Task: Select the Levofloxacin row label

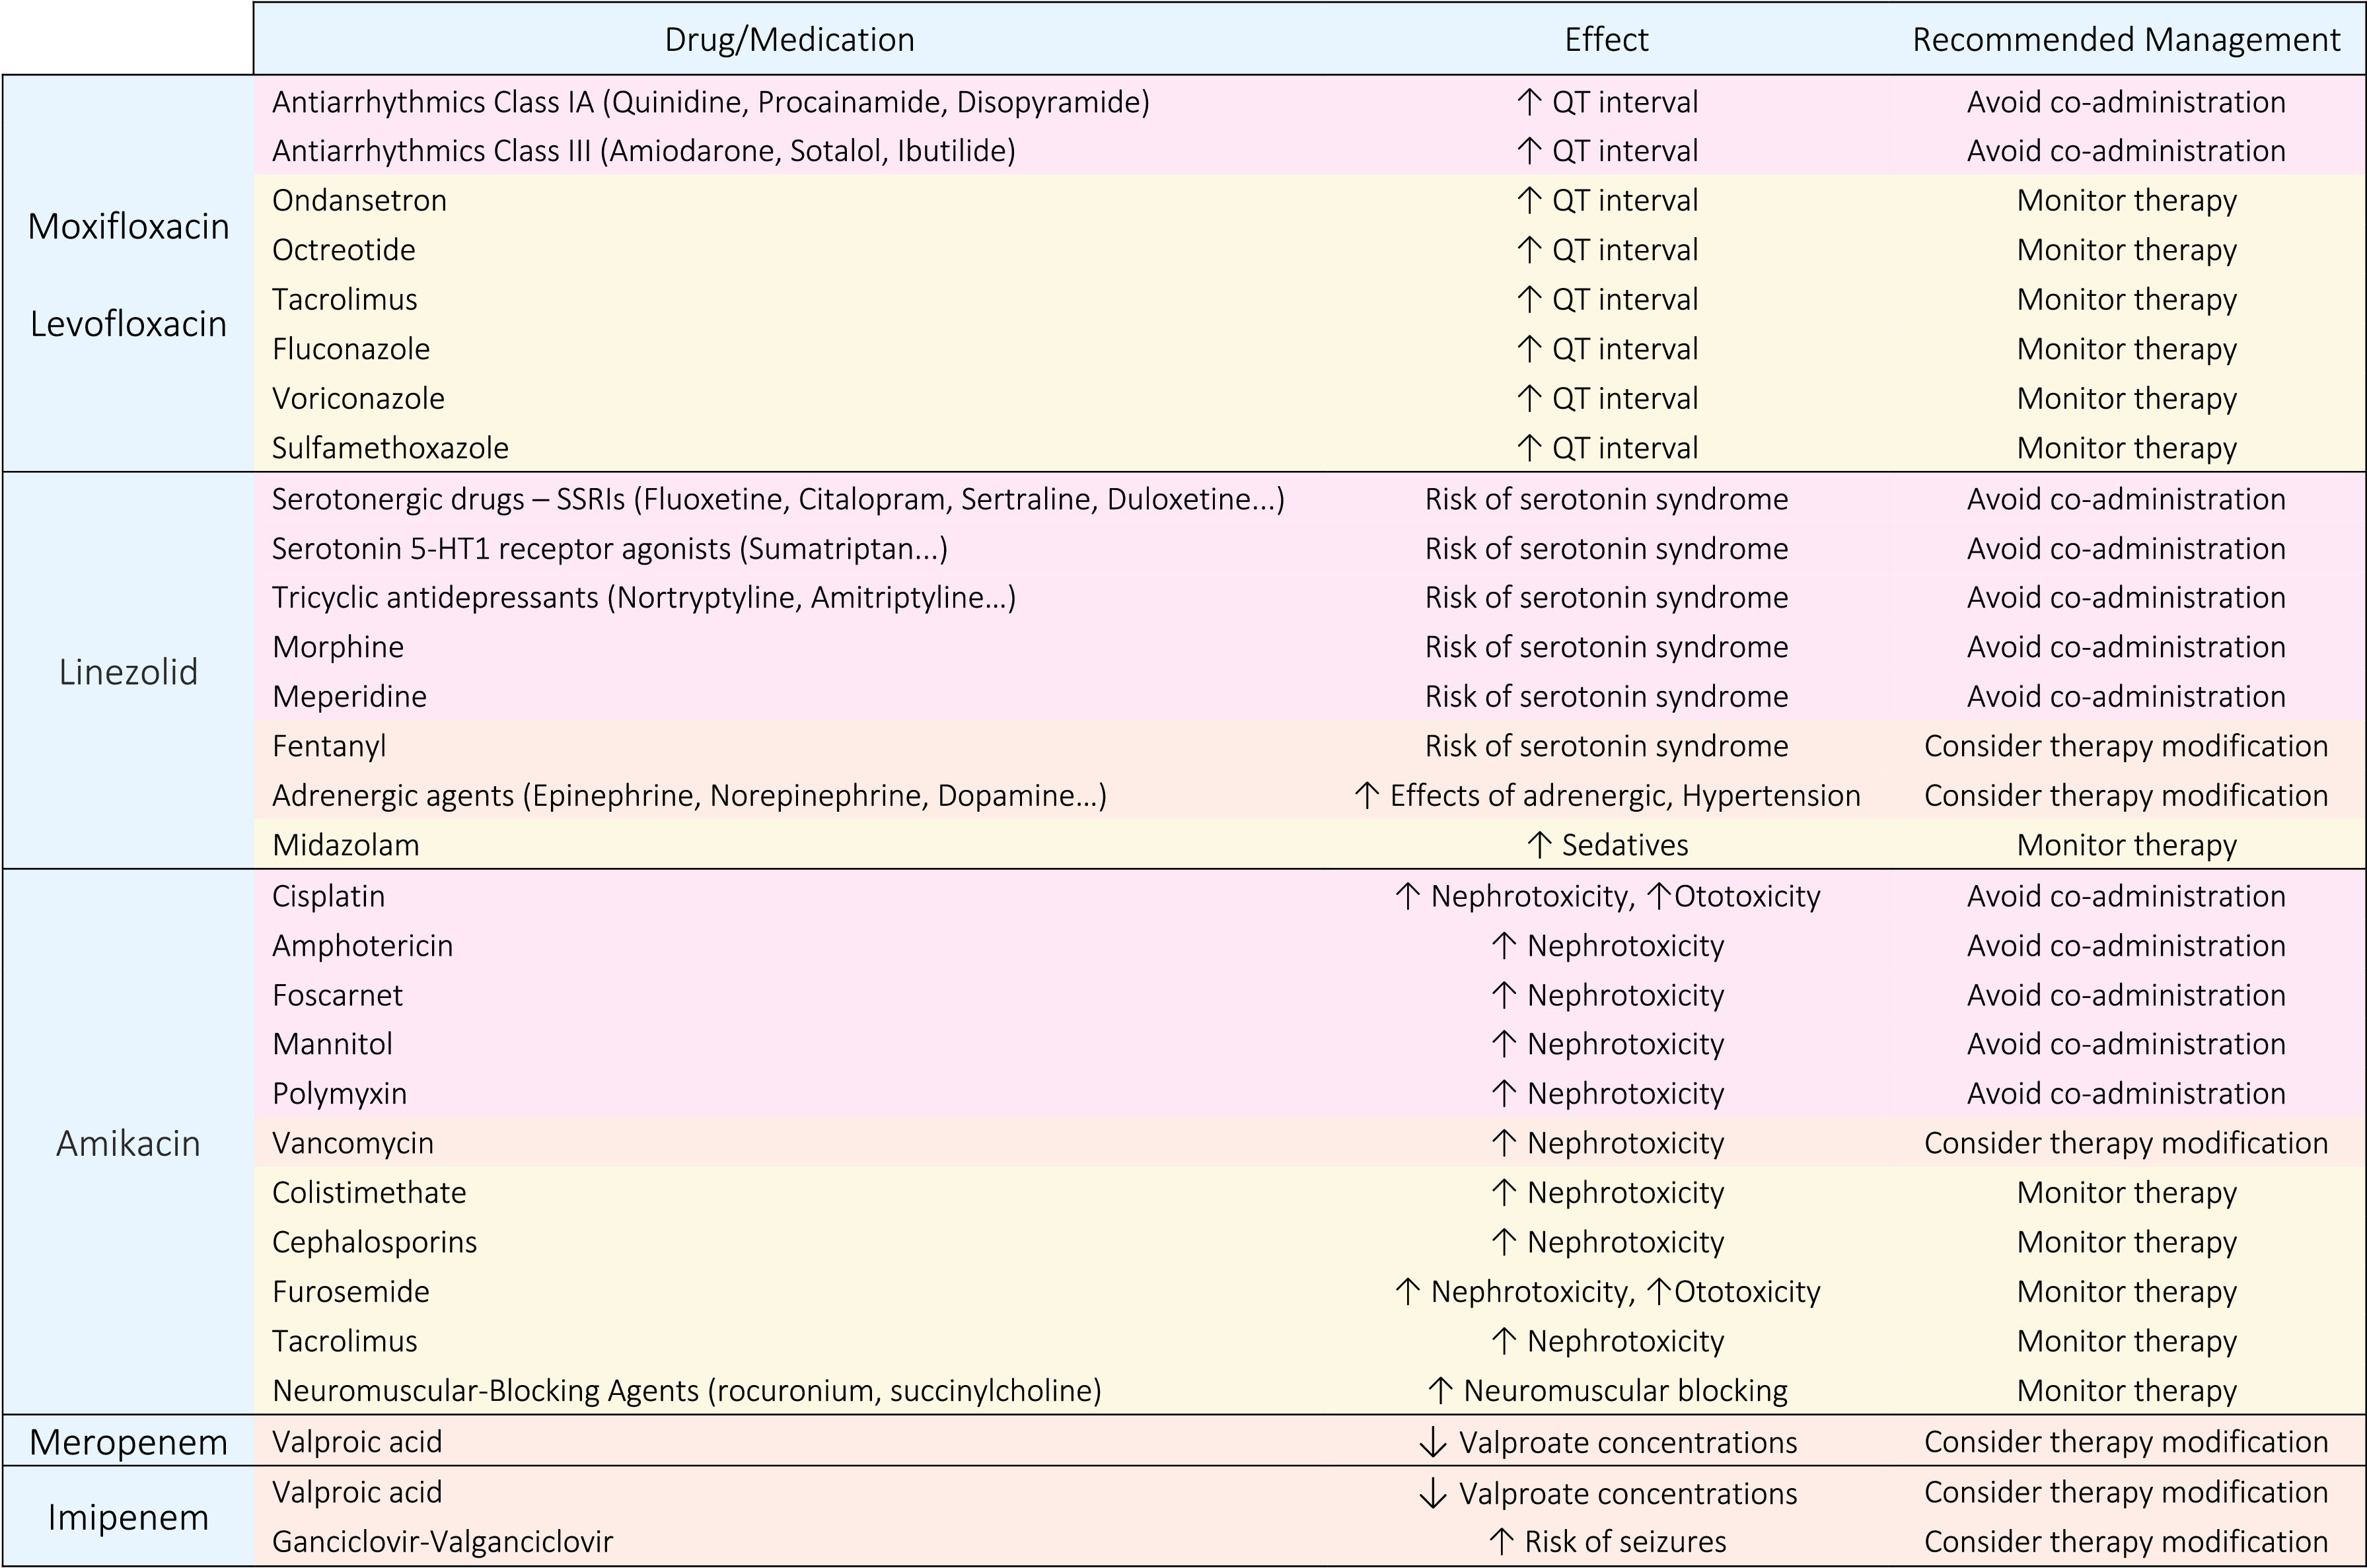Action: 128,324
